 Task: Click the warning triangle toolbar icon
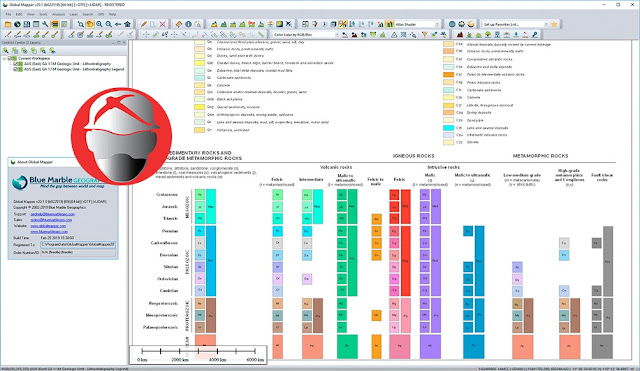(x=394, y=35)
